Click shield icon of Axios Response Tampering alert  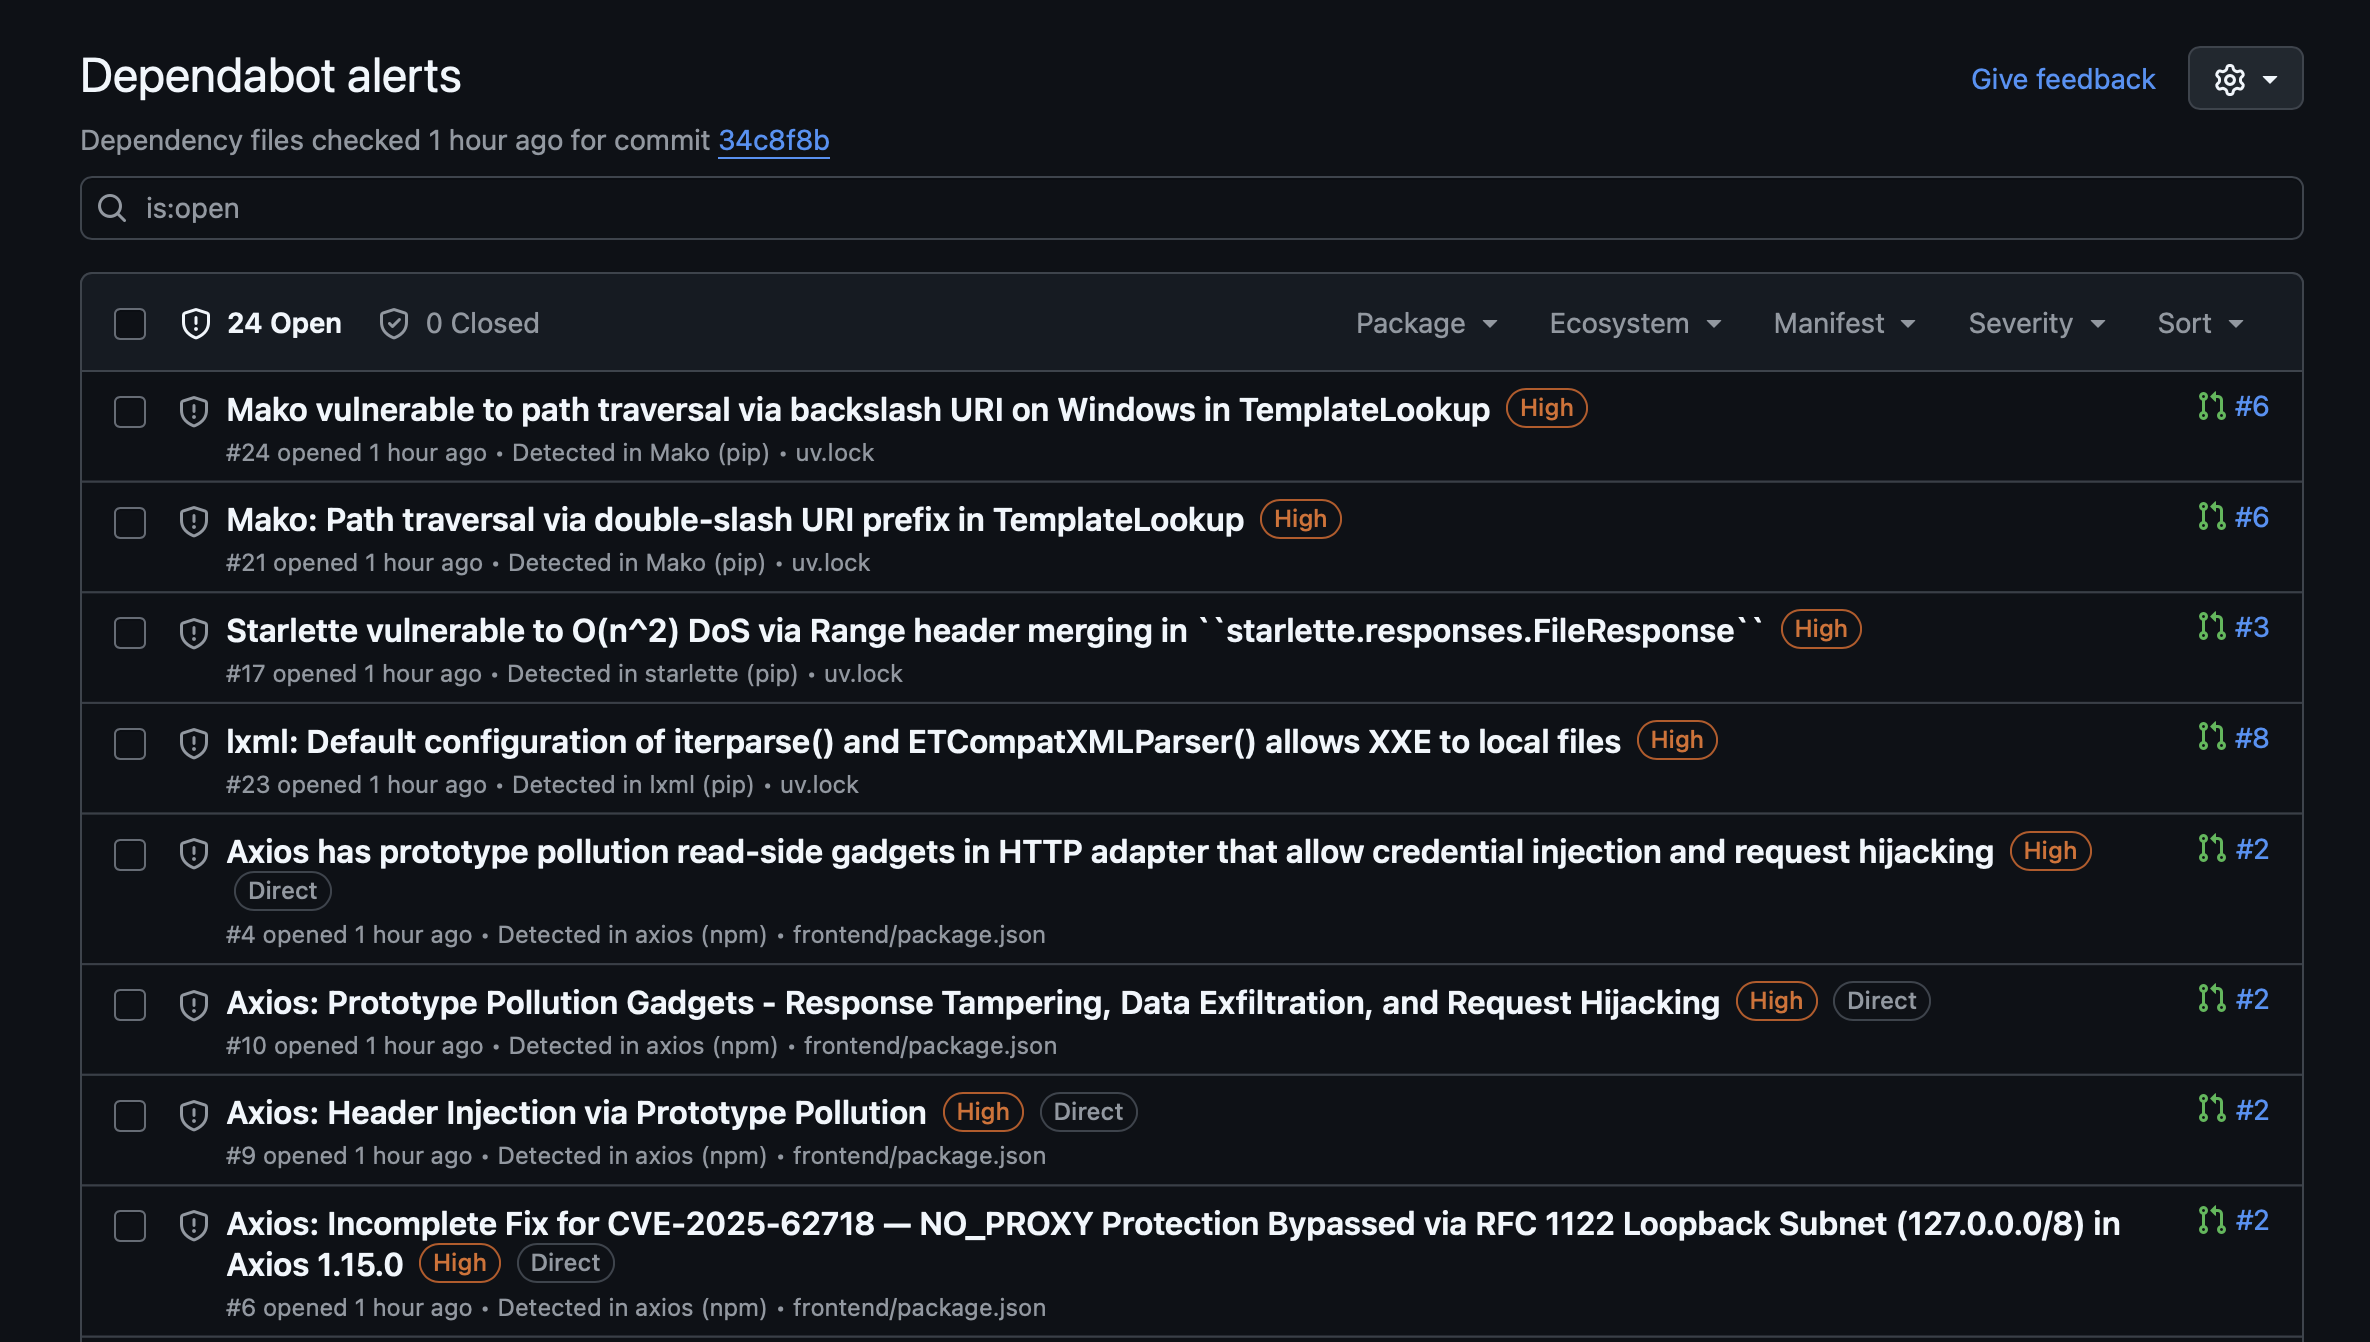tap(194, 1004)
